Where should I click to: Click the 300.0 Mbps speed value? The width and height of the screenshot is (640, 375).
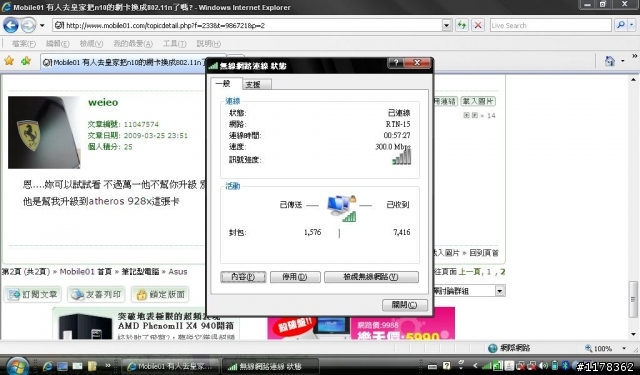393,146
